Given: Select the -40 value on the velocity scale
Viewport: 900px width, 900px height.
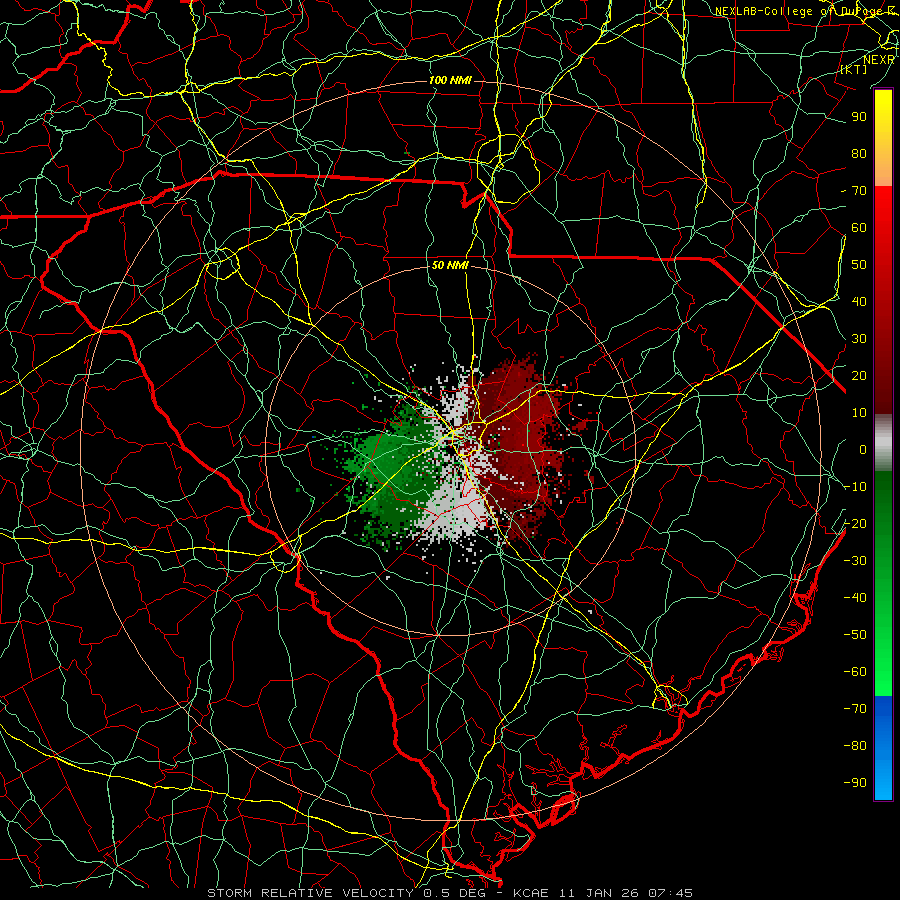Looking at the screenshot, I should coord(855,598).
